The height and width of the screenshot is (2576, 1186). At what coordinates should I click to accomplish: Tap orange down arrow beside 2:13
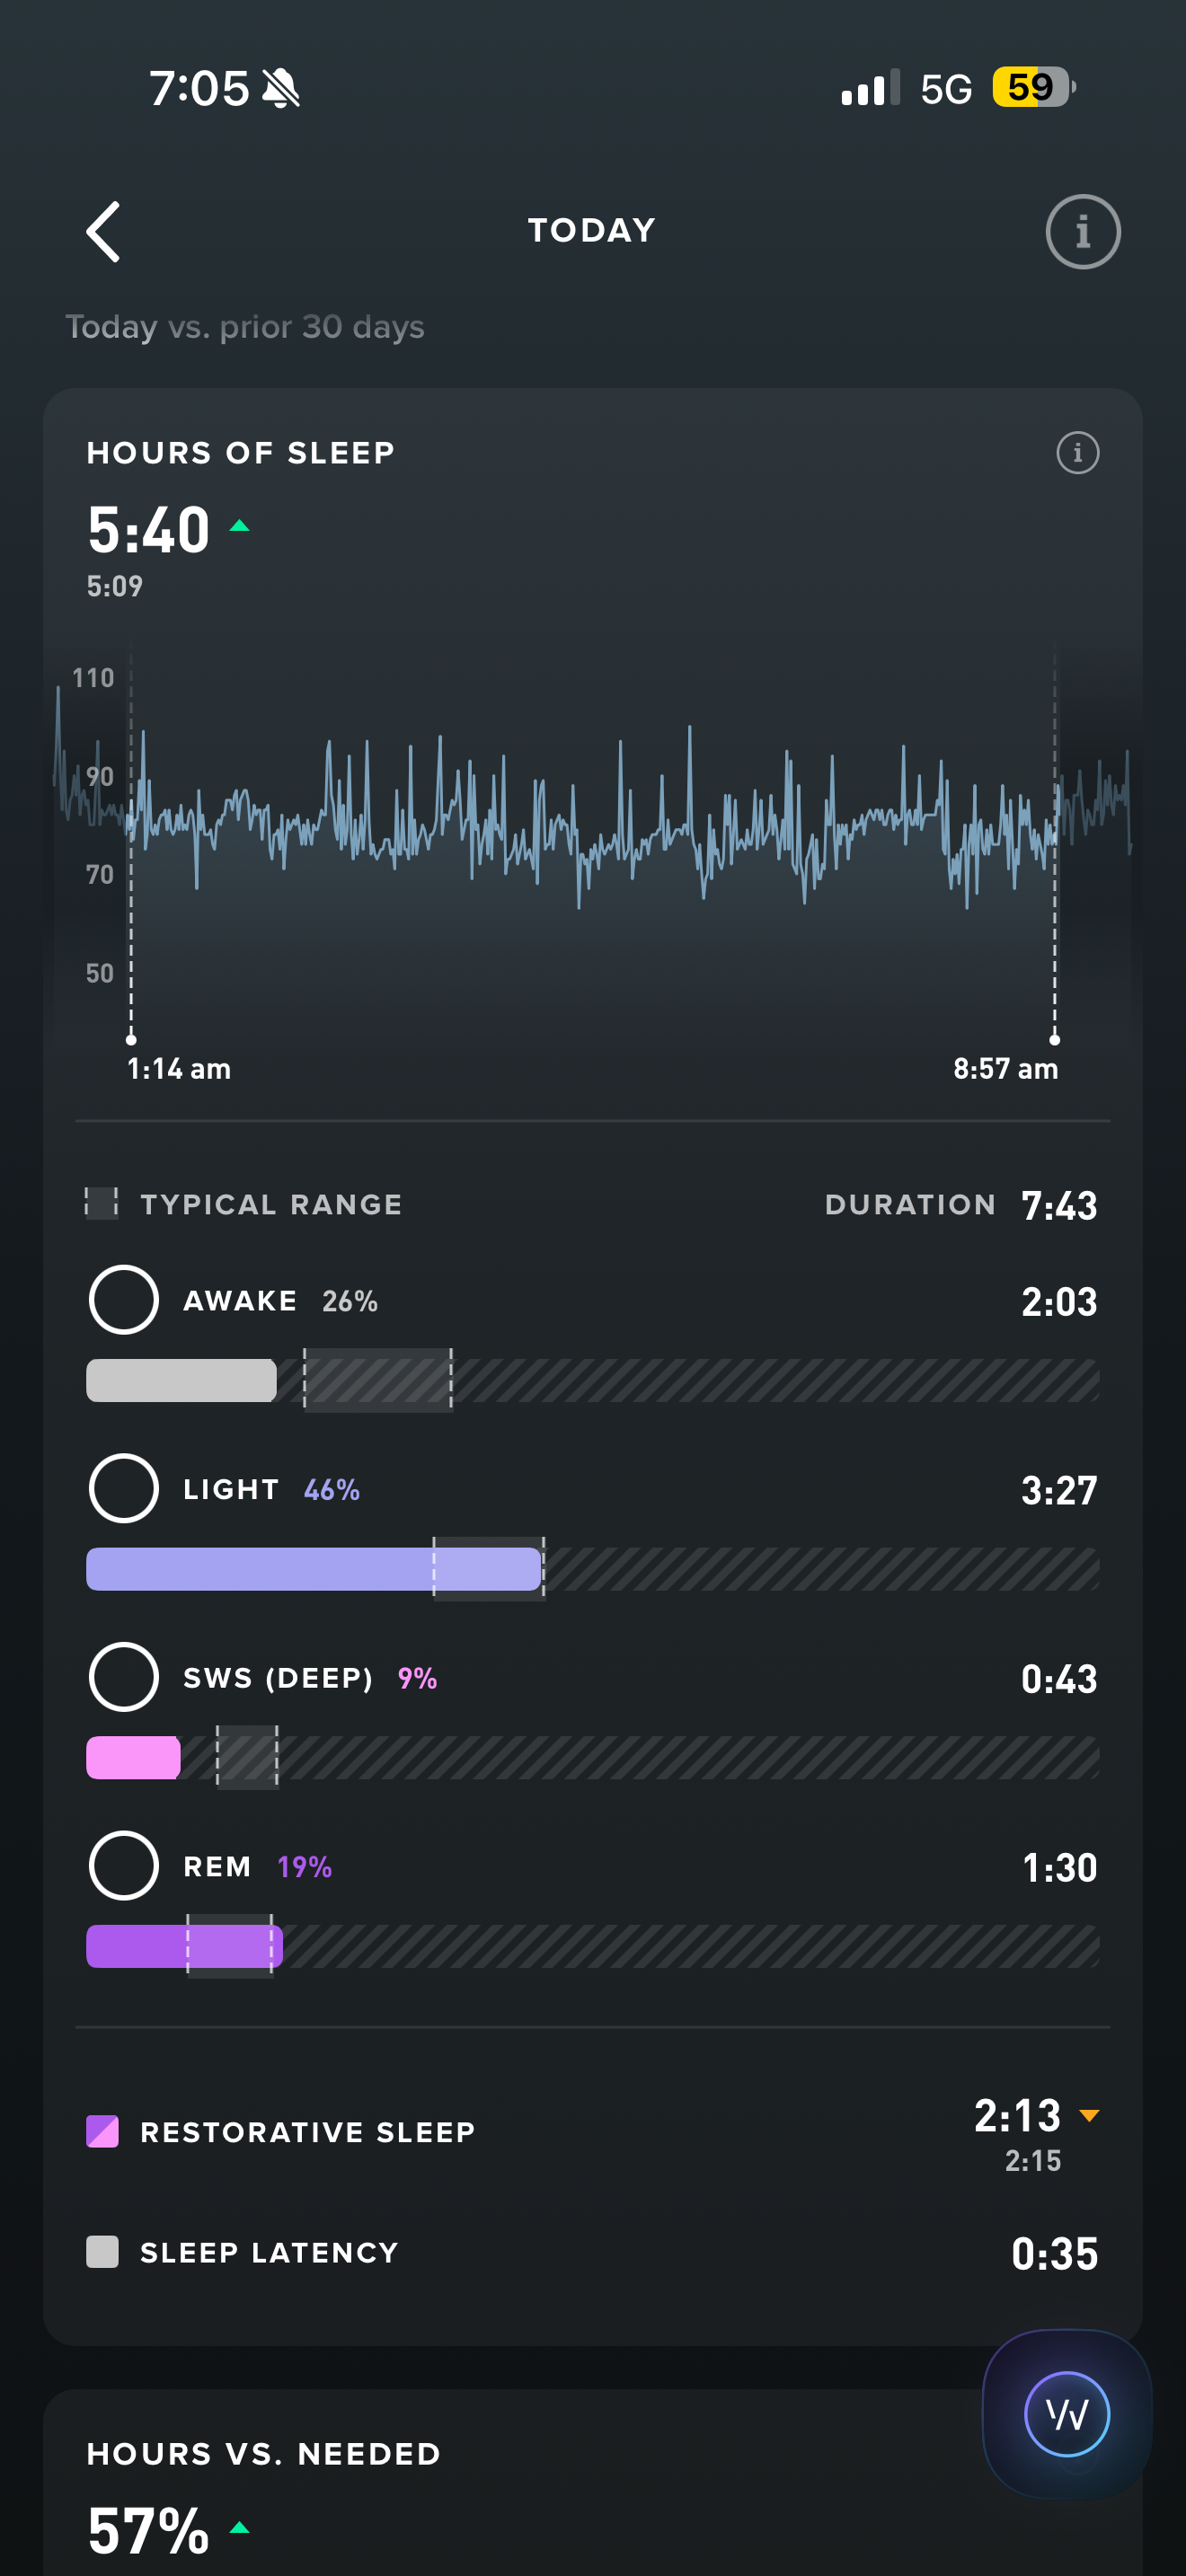pyautogui.click(x=1089, y=2115)
